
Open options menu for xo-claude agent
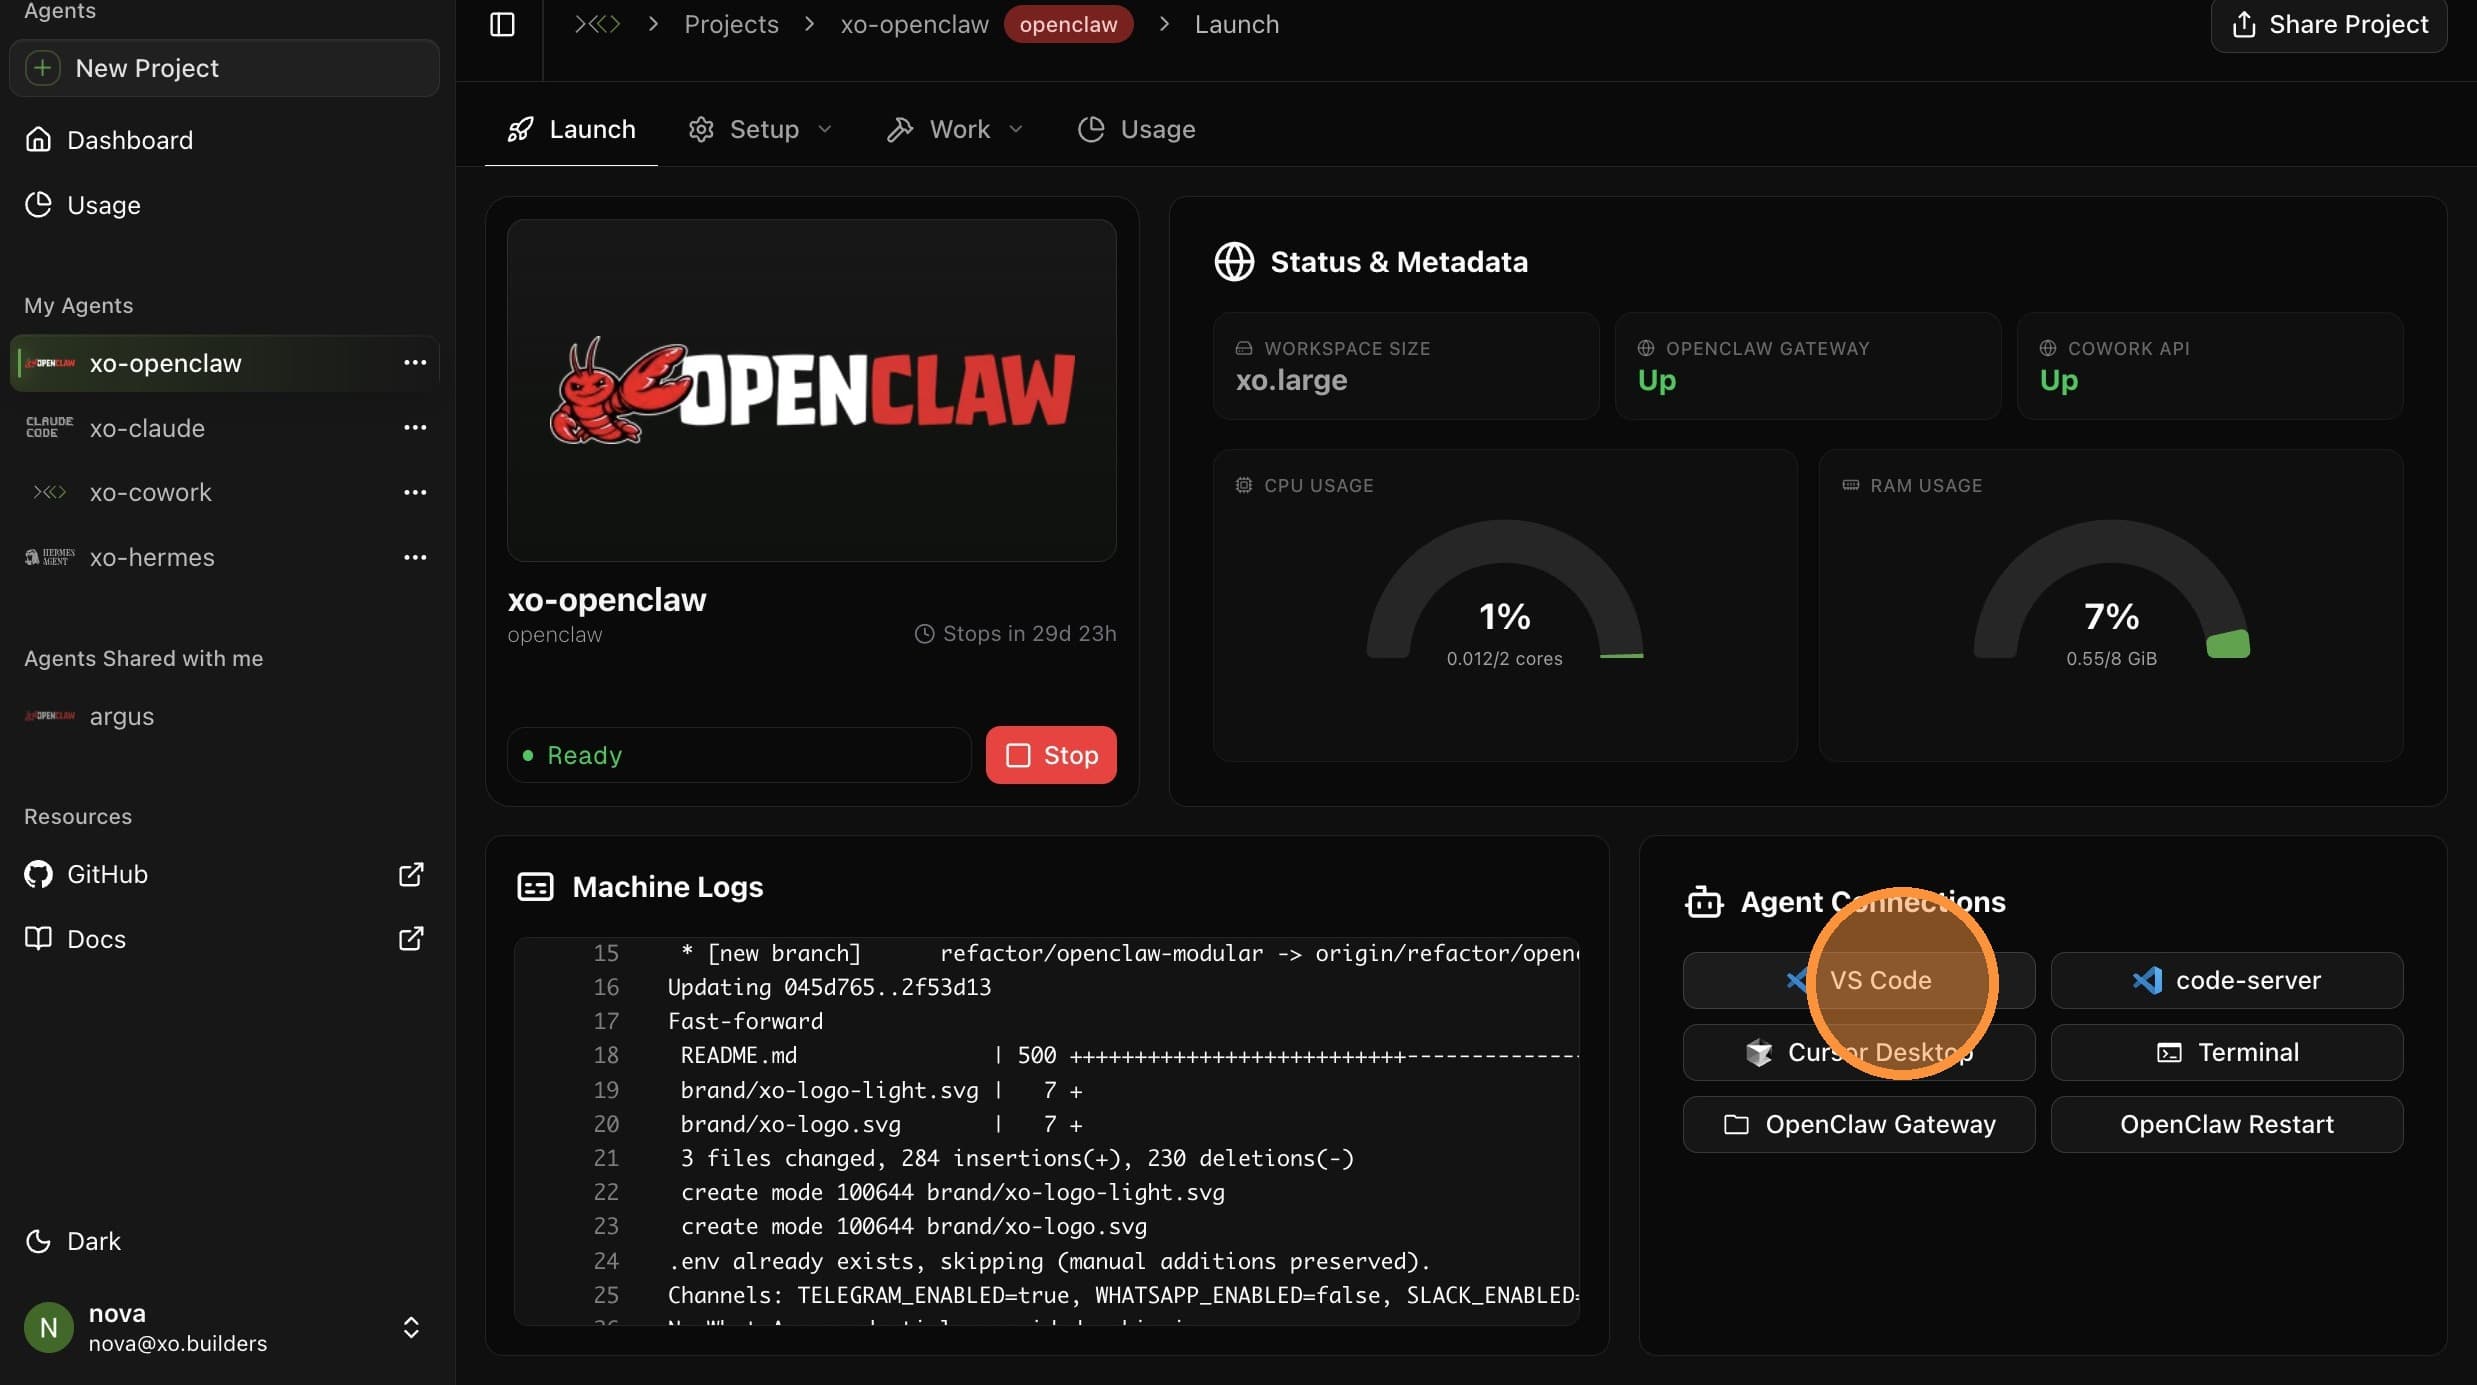pyautogui.click(x=415, y=427)
